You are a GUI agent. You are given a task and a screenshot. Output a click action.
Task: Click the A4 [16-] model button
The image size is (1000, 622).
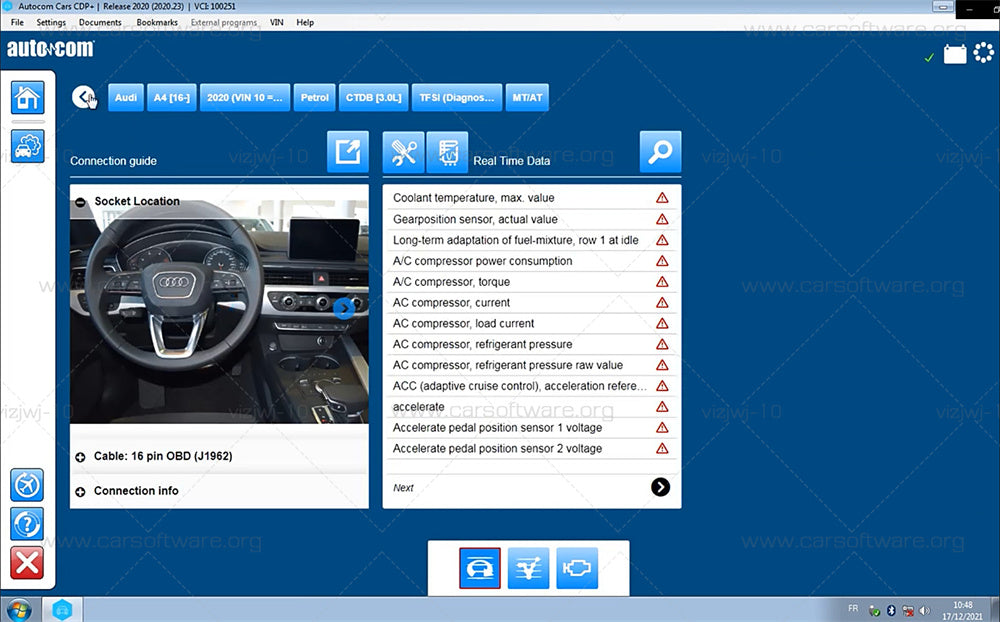(x=172, y=98)
